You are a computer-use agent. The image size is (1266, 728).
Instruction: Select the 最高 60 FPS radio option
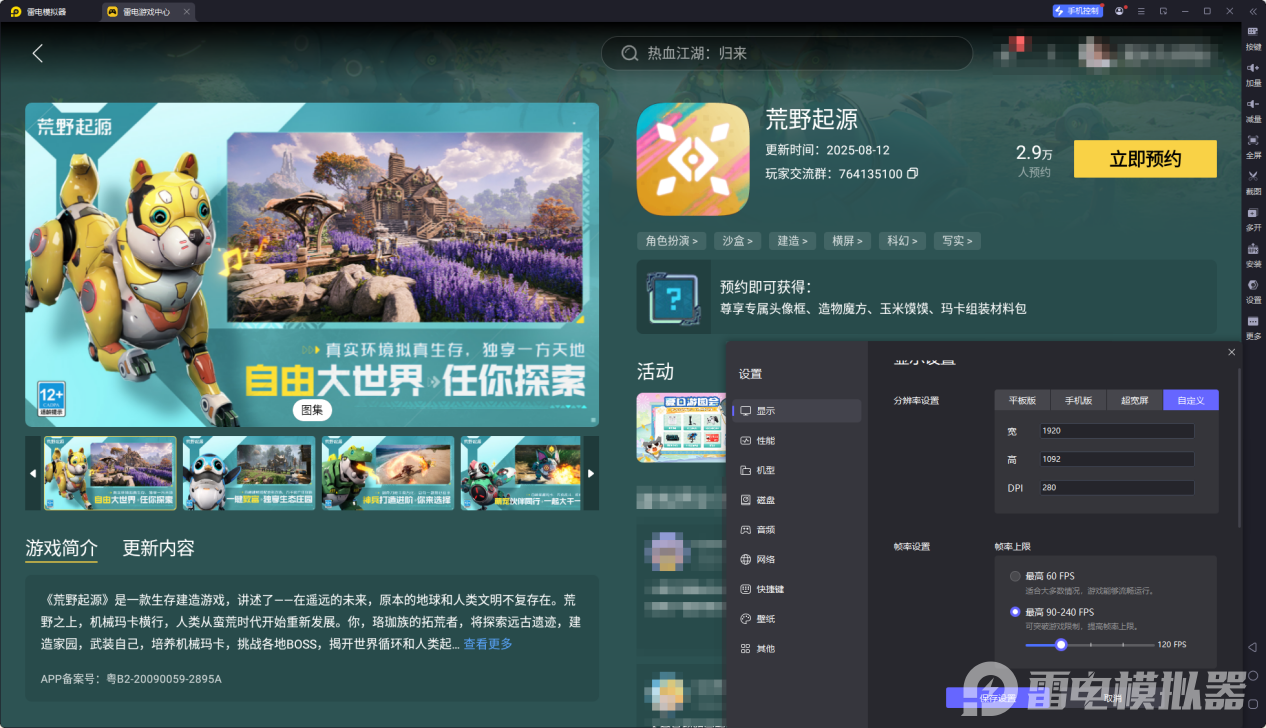[1015, 576]
